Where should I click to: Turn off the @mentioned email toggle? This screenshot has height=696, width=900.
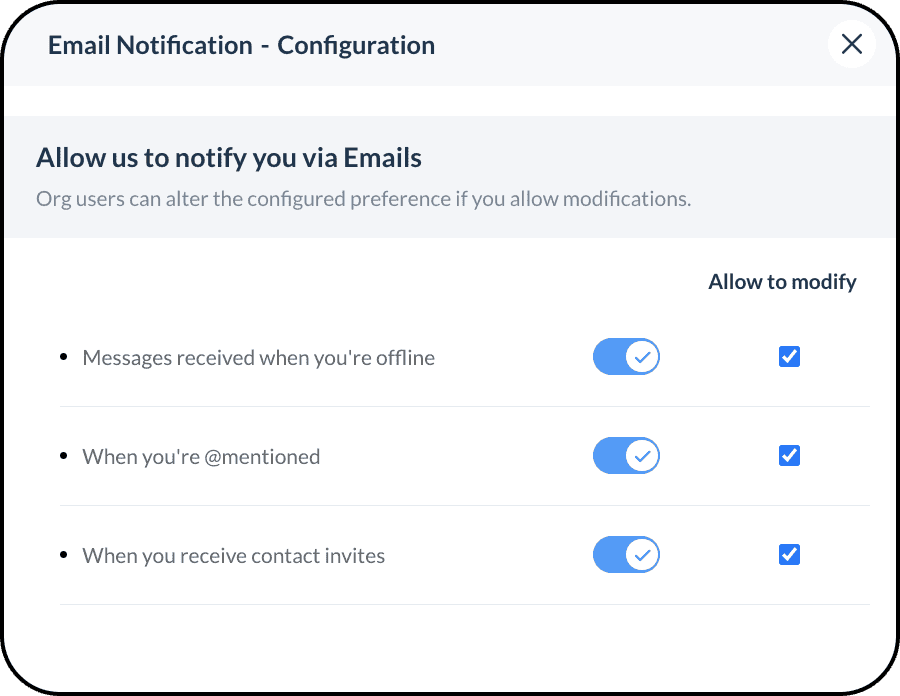(626, 456)
